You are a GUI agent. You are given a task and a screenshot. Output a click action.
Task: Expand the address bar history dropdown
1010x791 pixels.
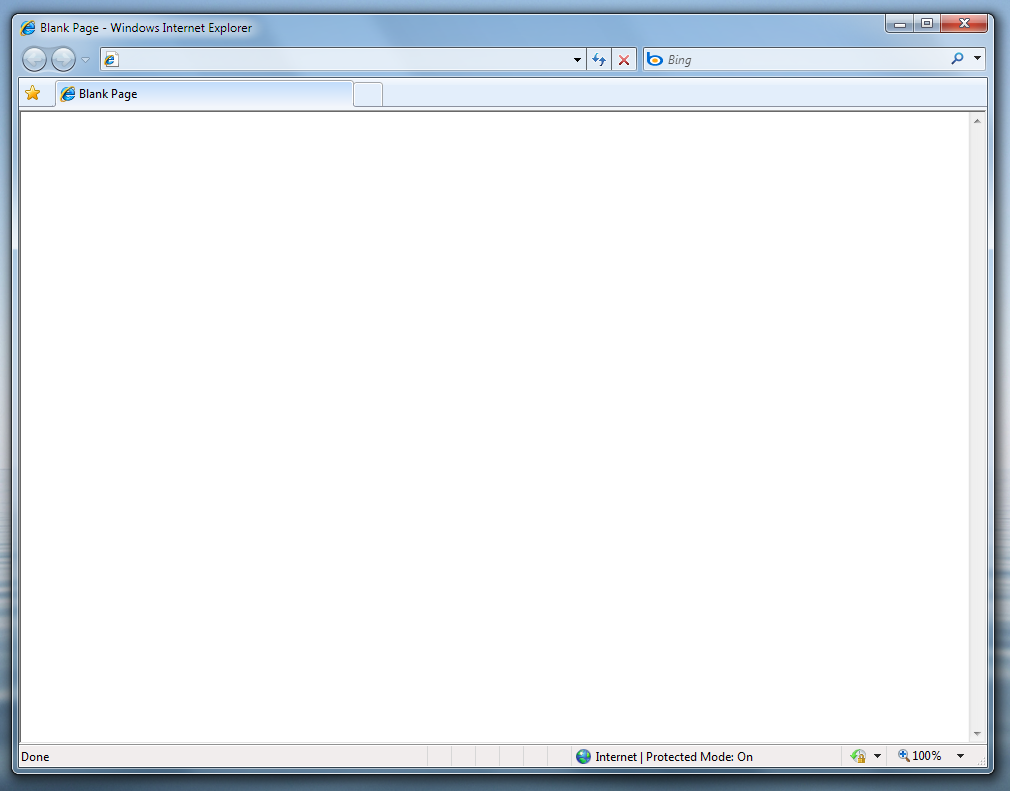point(577,60)
